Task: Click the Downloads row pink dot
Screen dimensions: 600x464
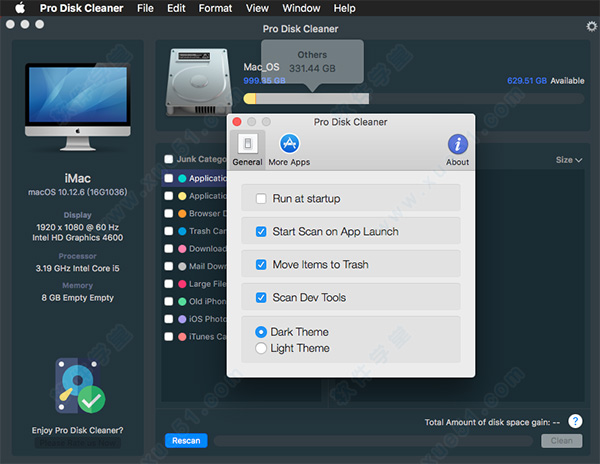Action: (x=182, y=249)
